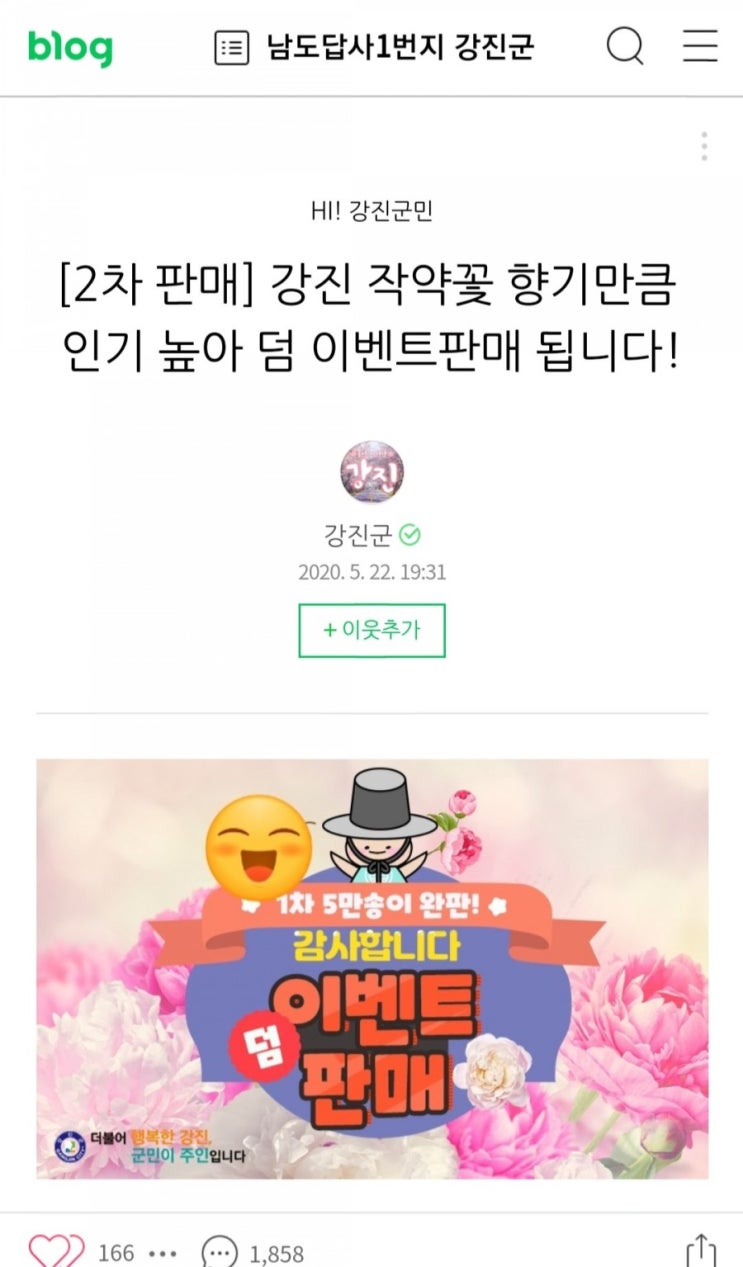This screenshot has width=743, height=1267.
Task: Open the 강진군 profile picture
Action: (372, 468)
